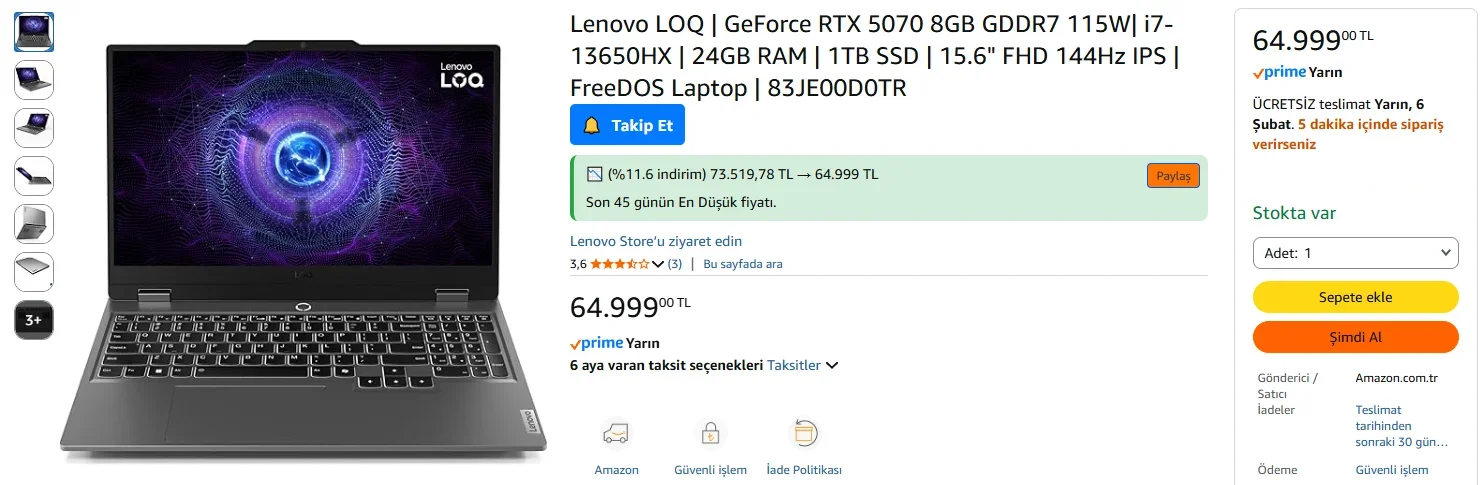Click the İade Politikası return box icon
Viewport: 1483px width, 485px height.
point(804,434)
